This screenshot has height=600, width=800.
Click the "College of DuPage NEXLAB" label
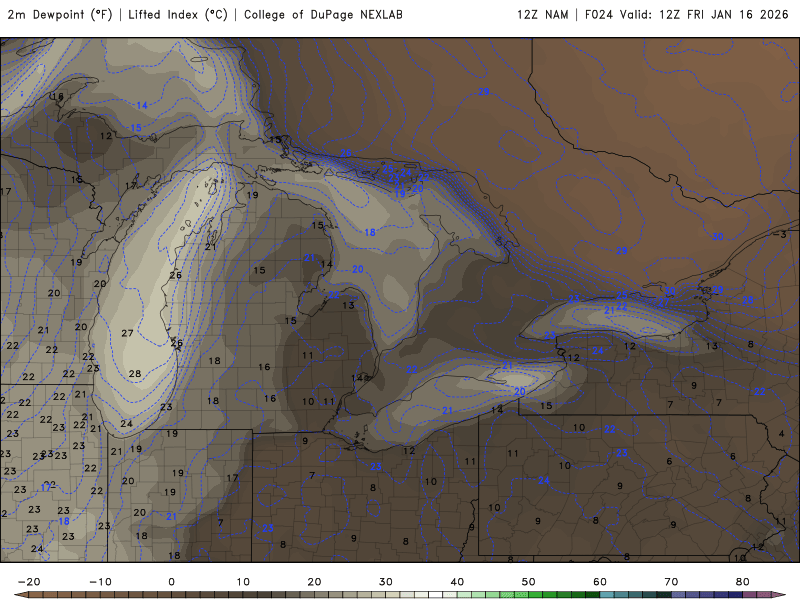[323, 15]
